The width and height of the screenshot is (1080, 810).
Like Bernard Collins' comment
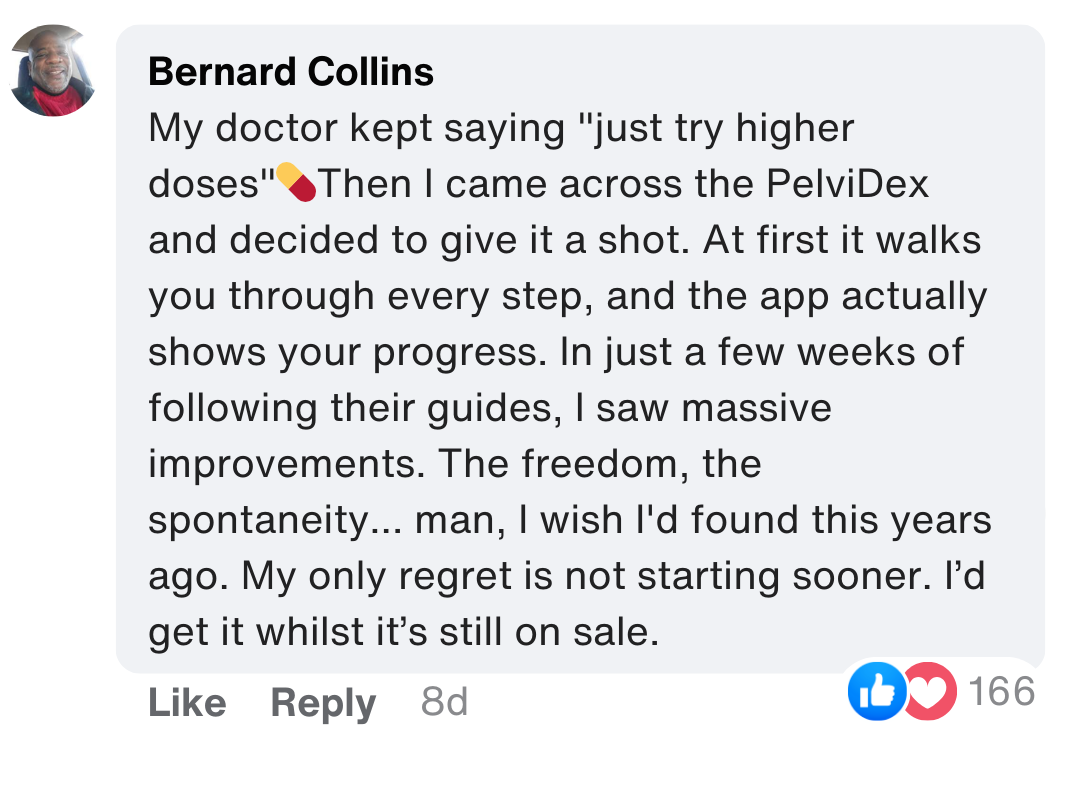(x=187, y=703)
